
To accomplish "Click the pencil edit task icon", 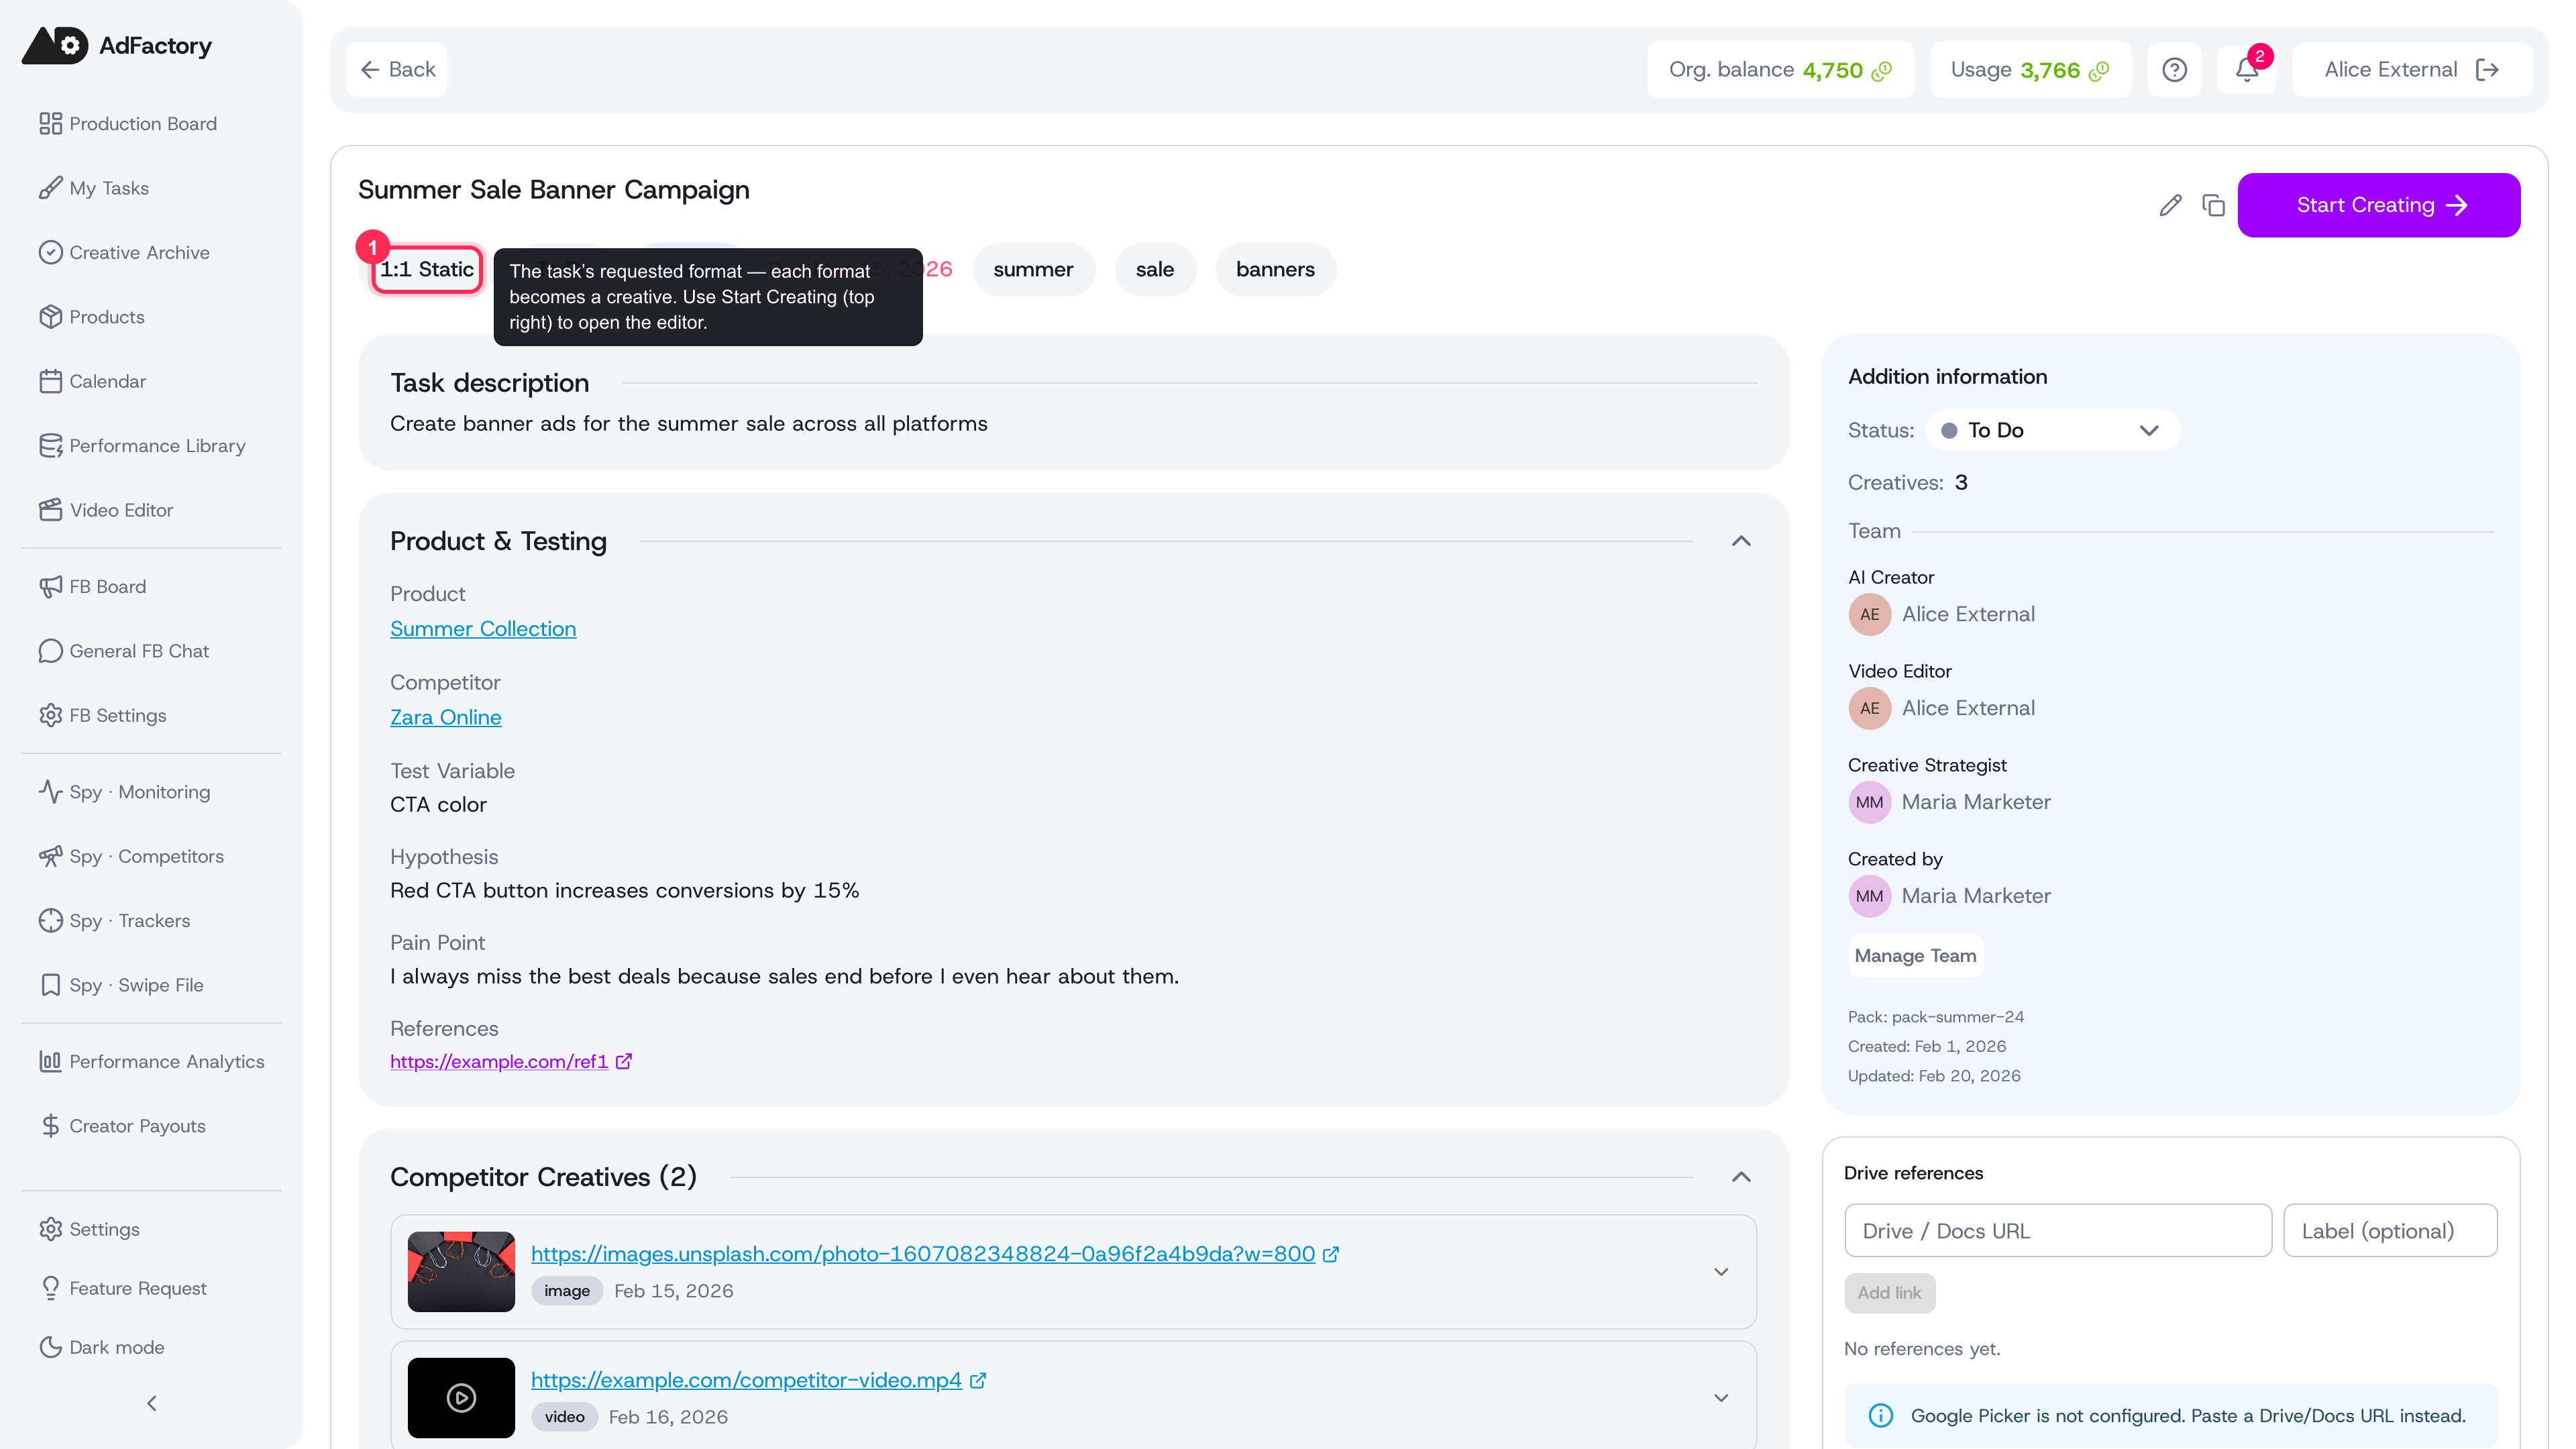I will pyautogui.click(x=2170, y=205).
